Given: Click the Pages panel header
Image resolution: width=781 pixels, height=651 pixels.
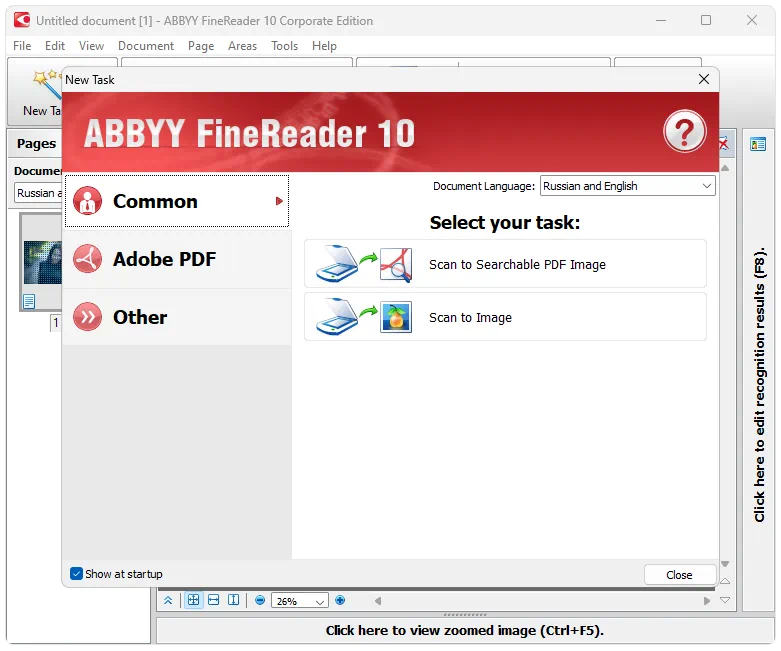Looking at the screenshot, I should 36,143.
